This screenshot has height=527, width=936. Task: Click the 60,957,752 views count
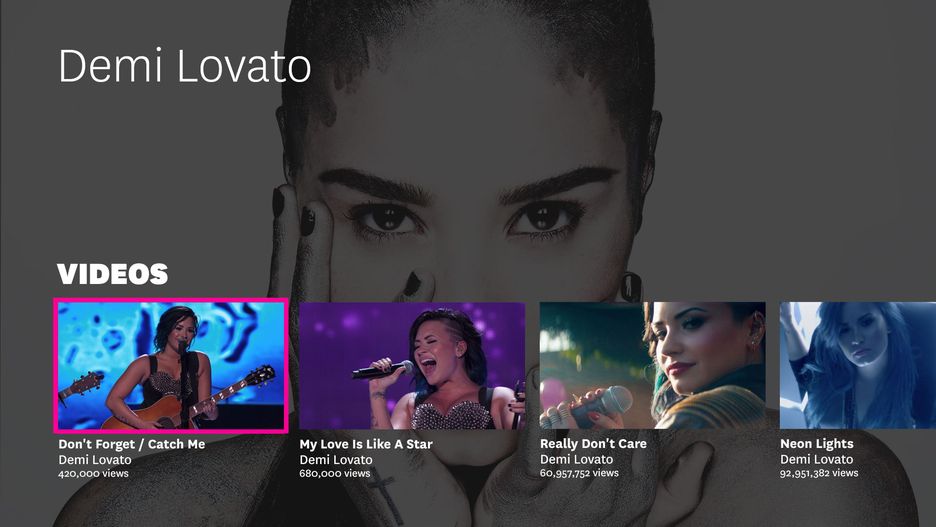click(579, 473)
